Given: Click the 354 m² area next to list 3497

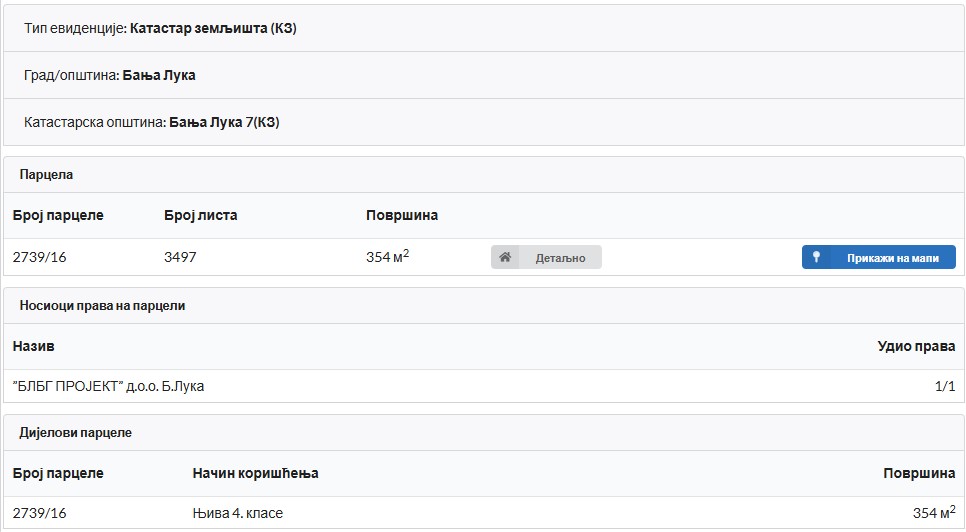Looking at the screenshot, I should click(x=387, y=257).
